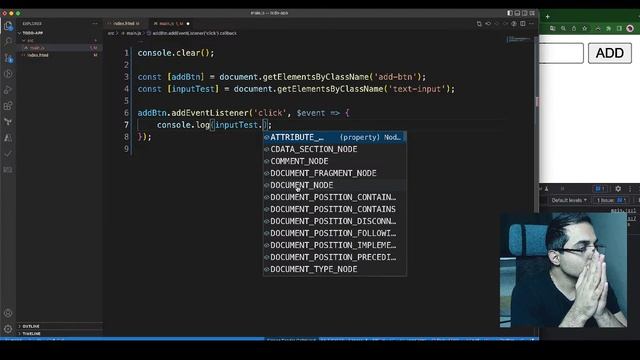Viewport: 640px width, 360px height.
Task: Click 'console.clear();' on line 1
Action: [176, 53]
